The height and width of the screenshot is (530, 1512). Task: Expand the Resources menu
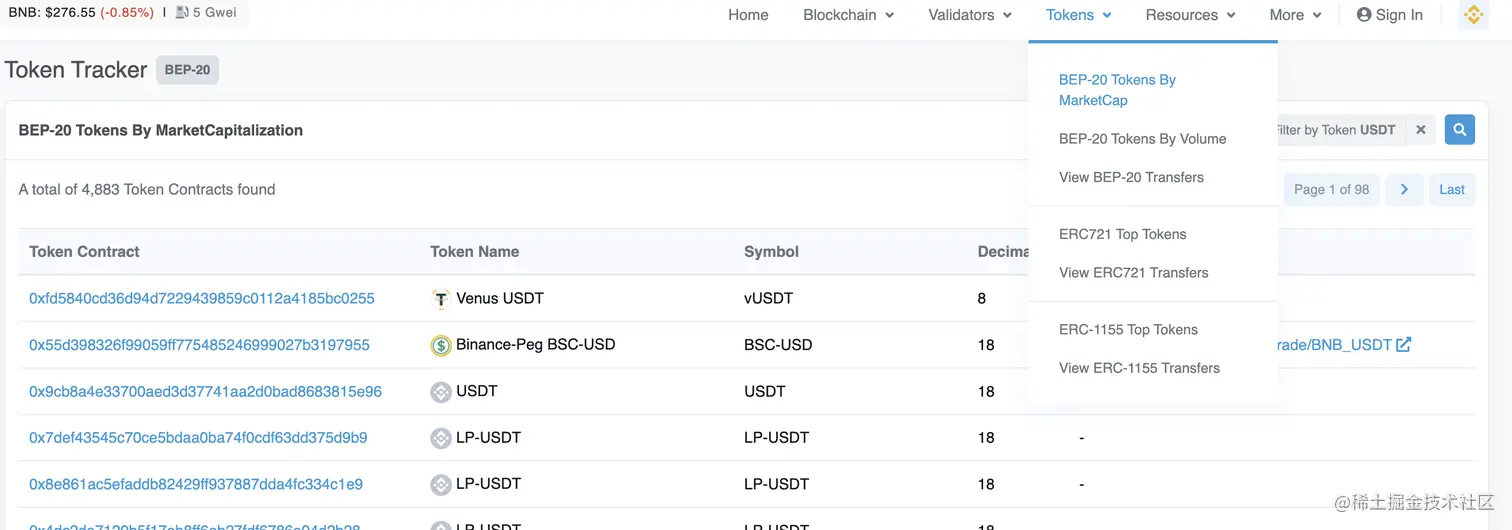pos(1190,15)
